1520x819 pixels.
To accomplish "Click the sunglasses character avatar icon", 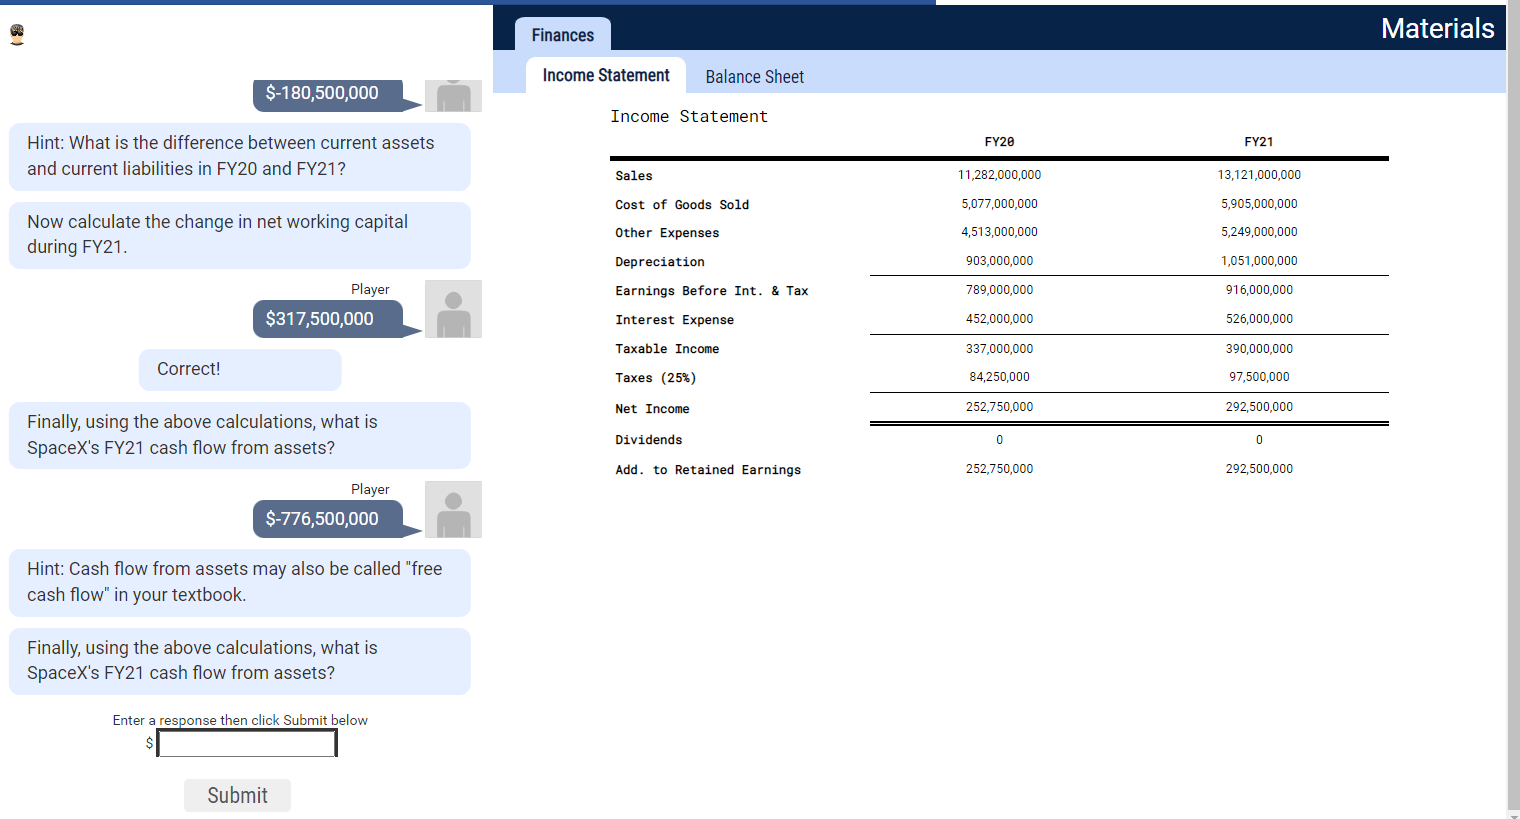I will 17,35.
